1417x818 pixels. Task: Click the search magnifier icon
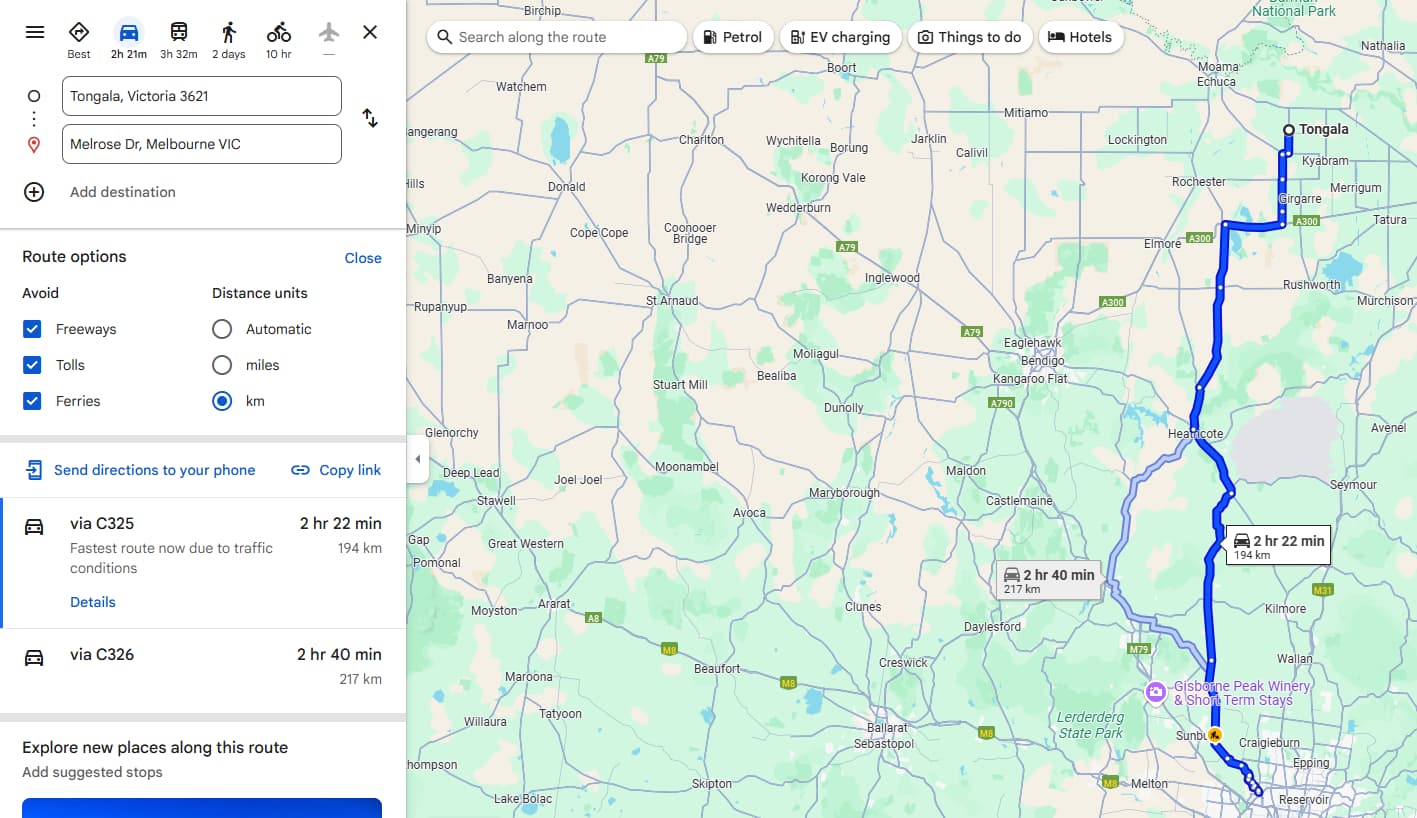pyautogui.click(x=445, y=37)
